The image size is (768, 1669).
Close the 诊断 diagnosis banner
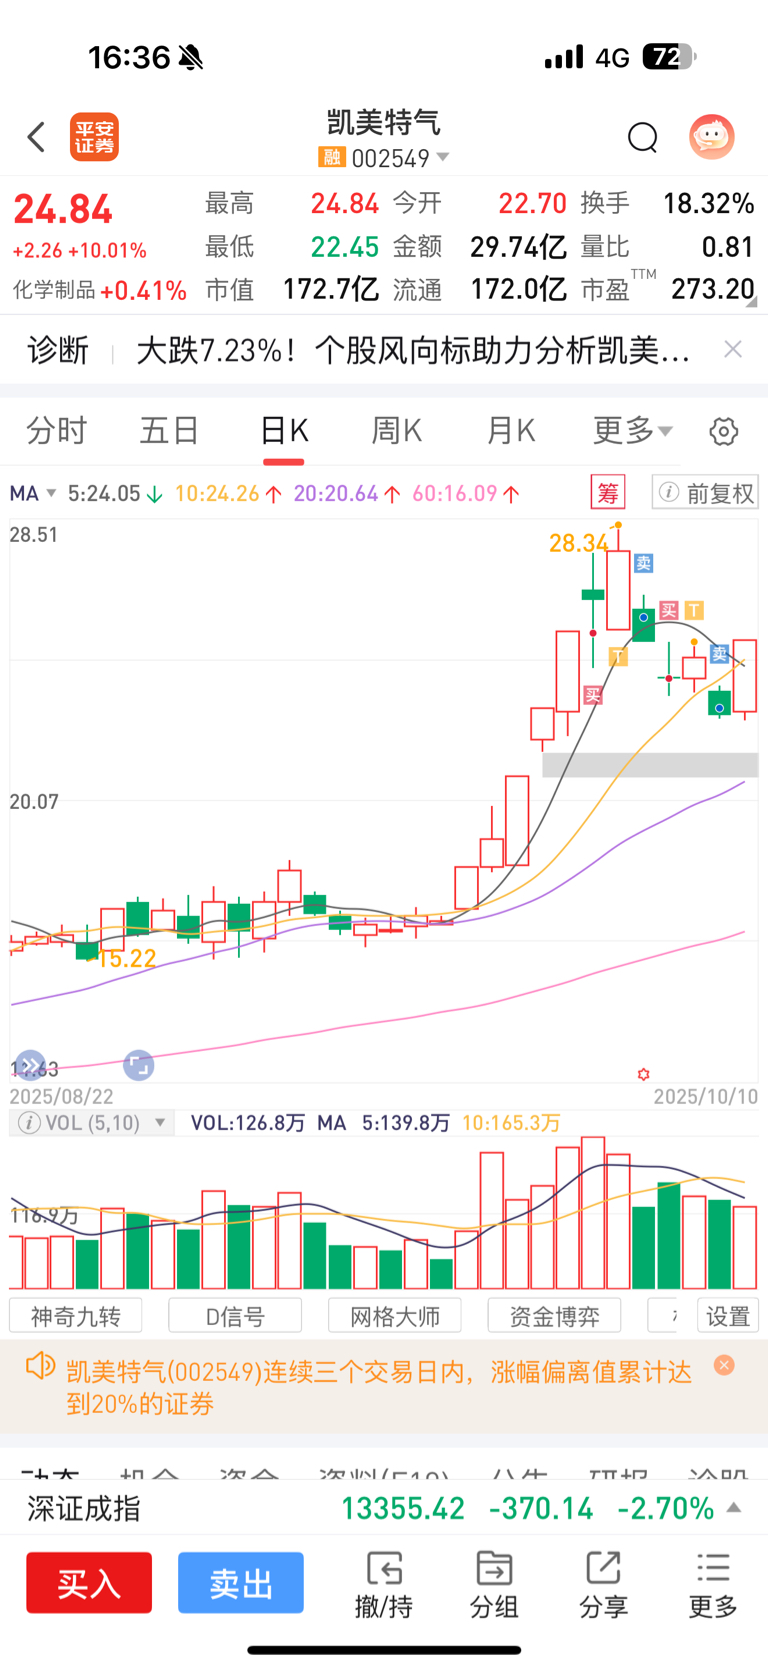(733, 349)
